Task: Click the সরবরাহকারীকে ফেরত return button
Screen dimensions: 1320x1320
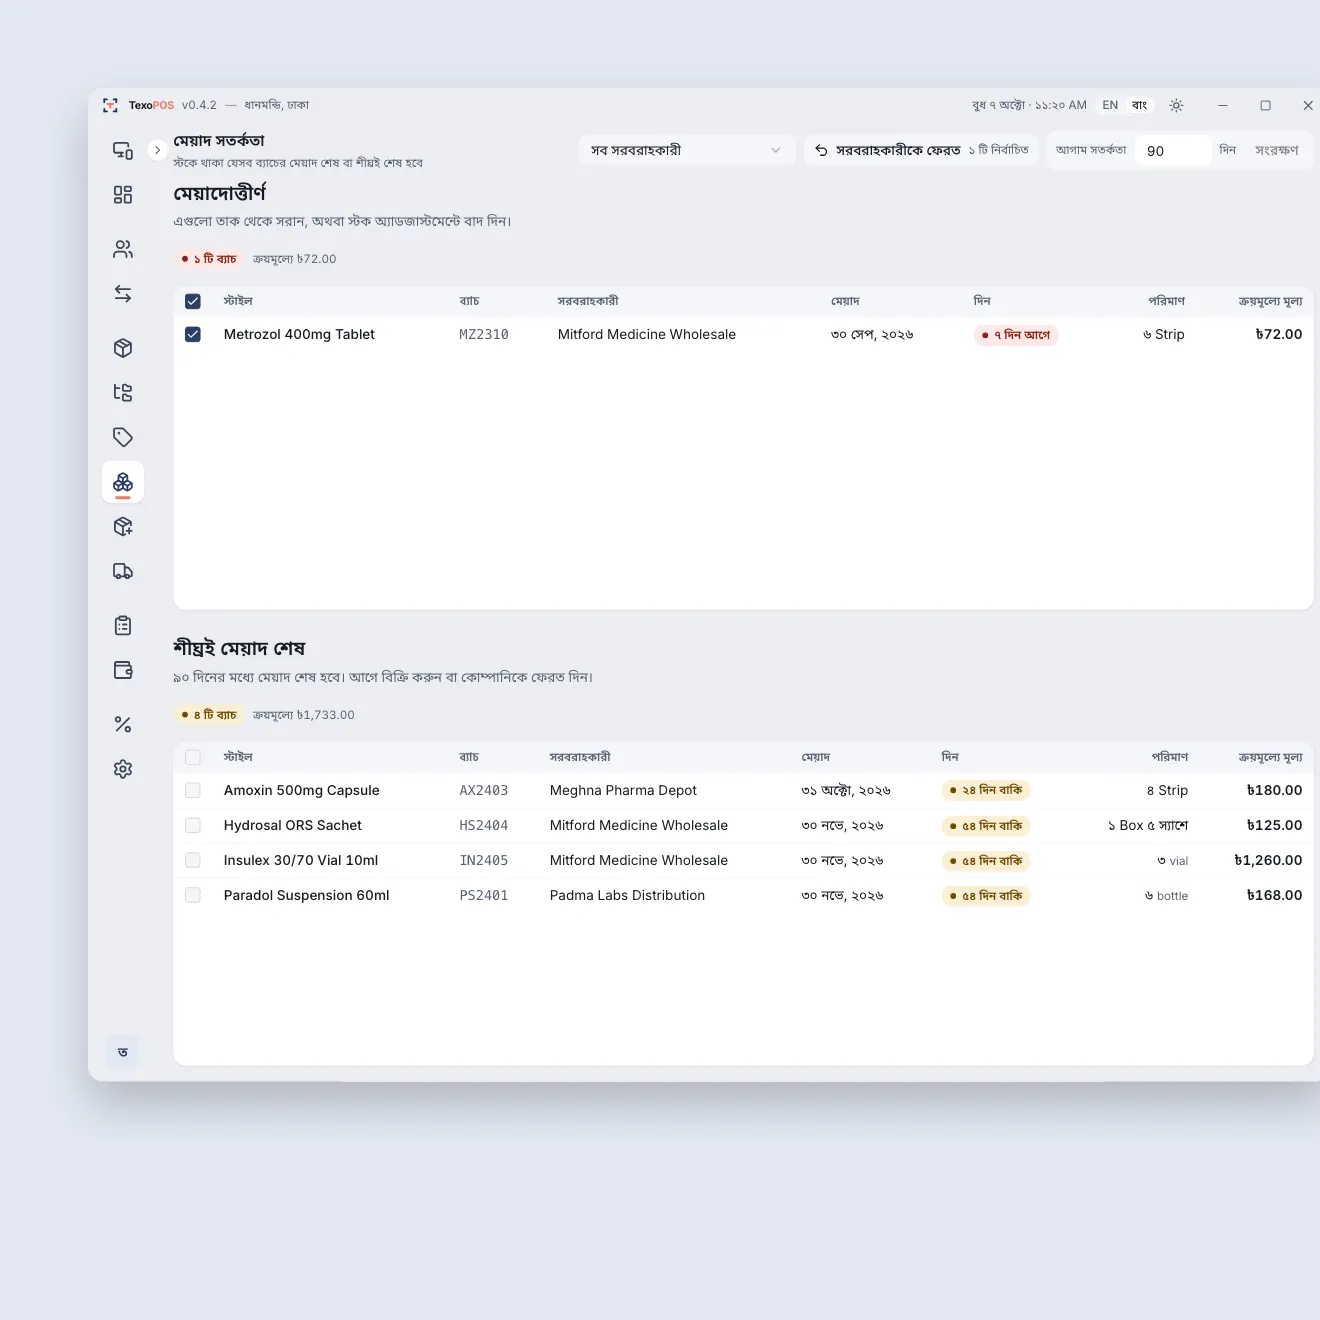Action: [x=921, y=150]
